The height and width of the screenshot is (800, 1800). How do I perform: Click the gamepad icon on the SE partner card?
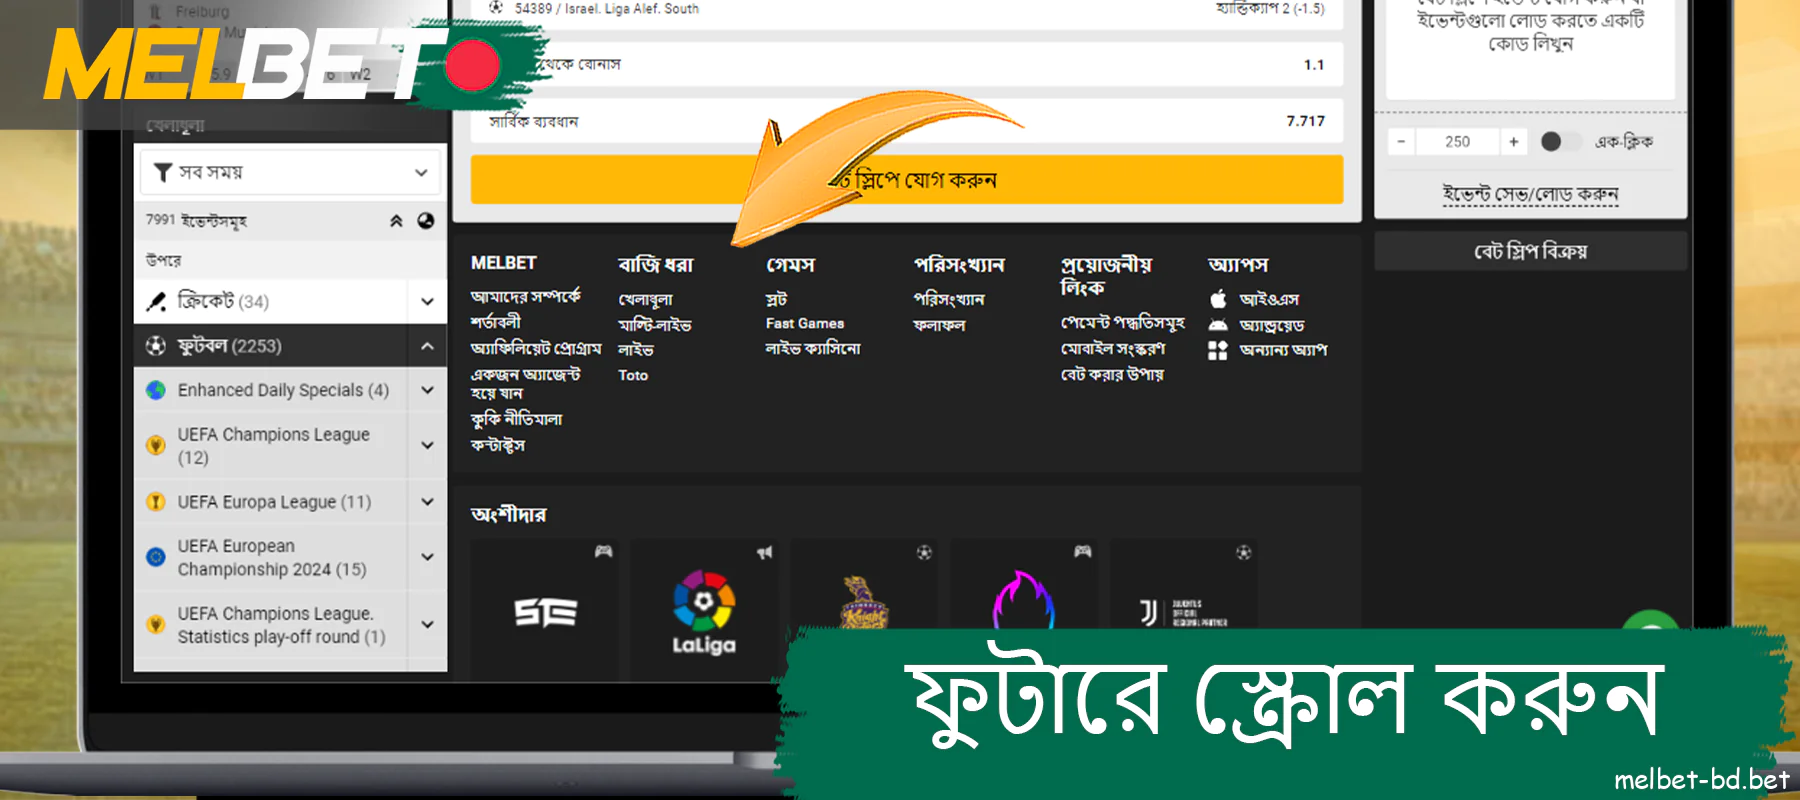603,551
